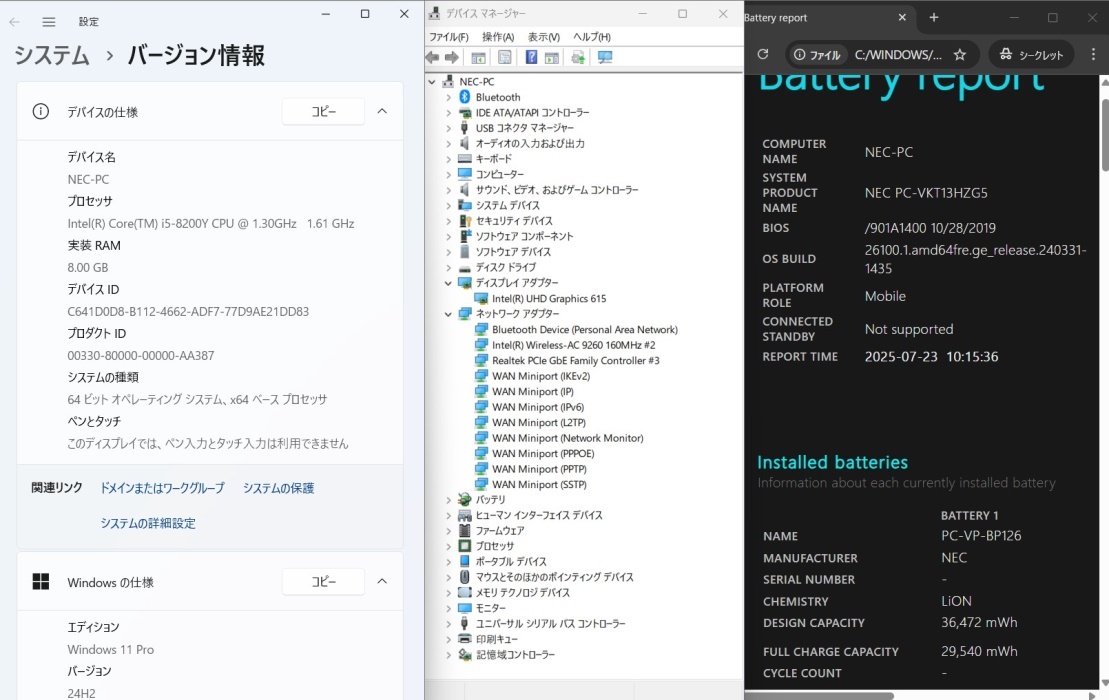
Task: Click the update device driver toolbar icon
Action: 578,57
